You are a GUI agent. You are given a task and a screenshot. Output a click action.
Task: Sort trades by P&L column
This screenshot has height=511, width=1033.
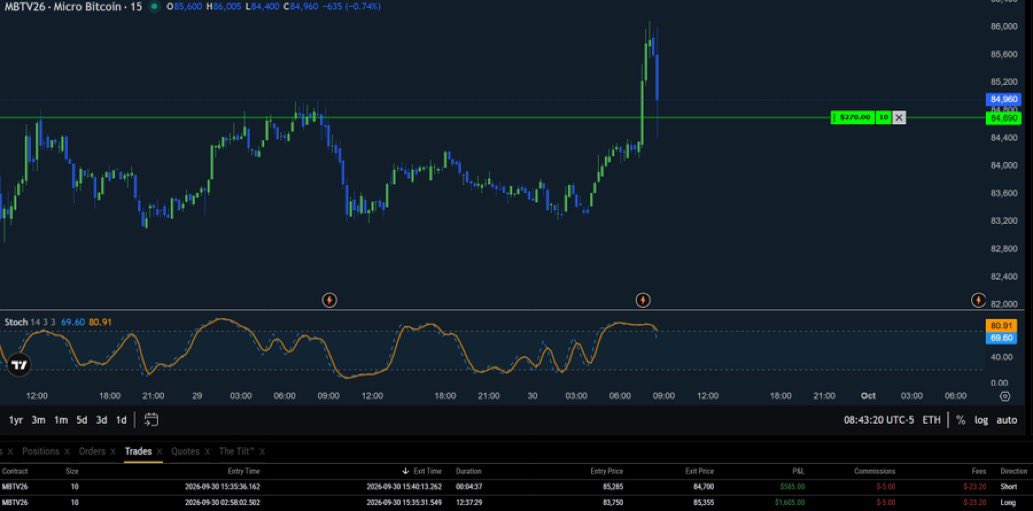[x=798, y=471]
